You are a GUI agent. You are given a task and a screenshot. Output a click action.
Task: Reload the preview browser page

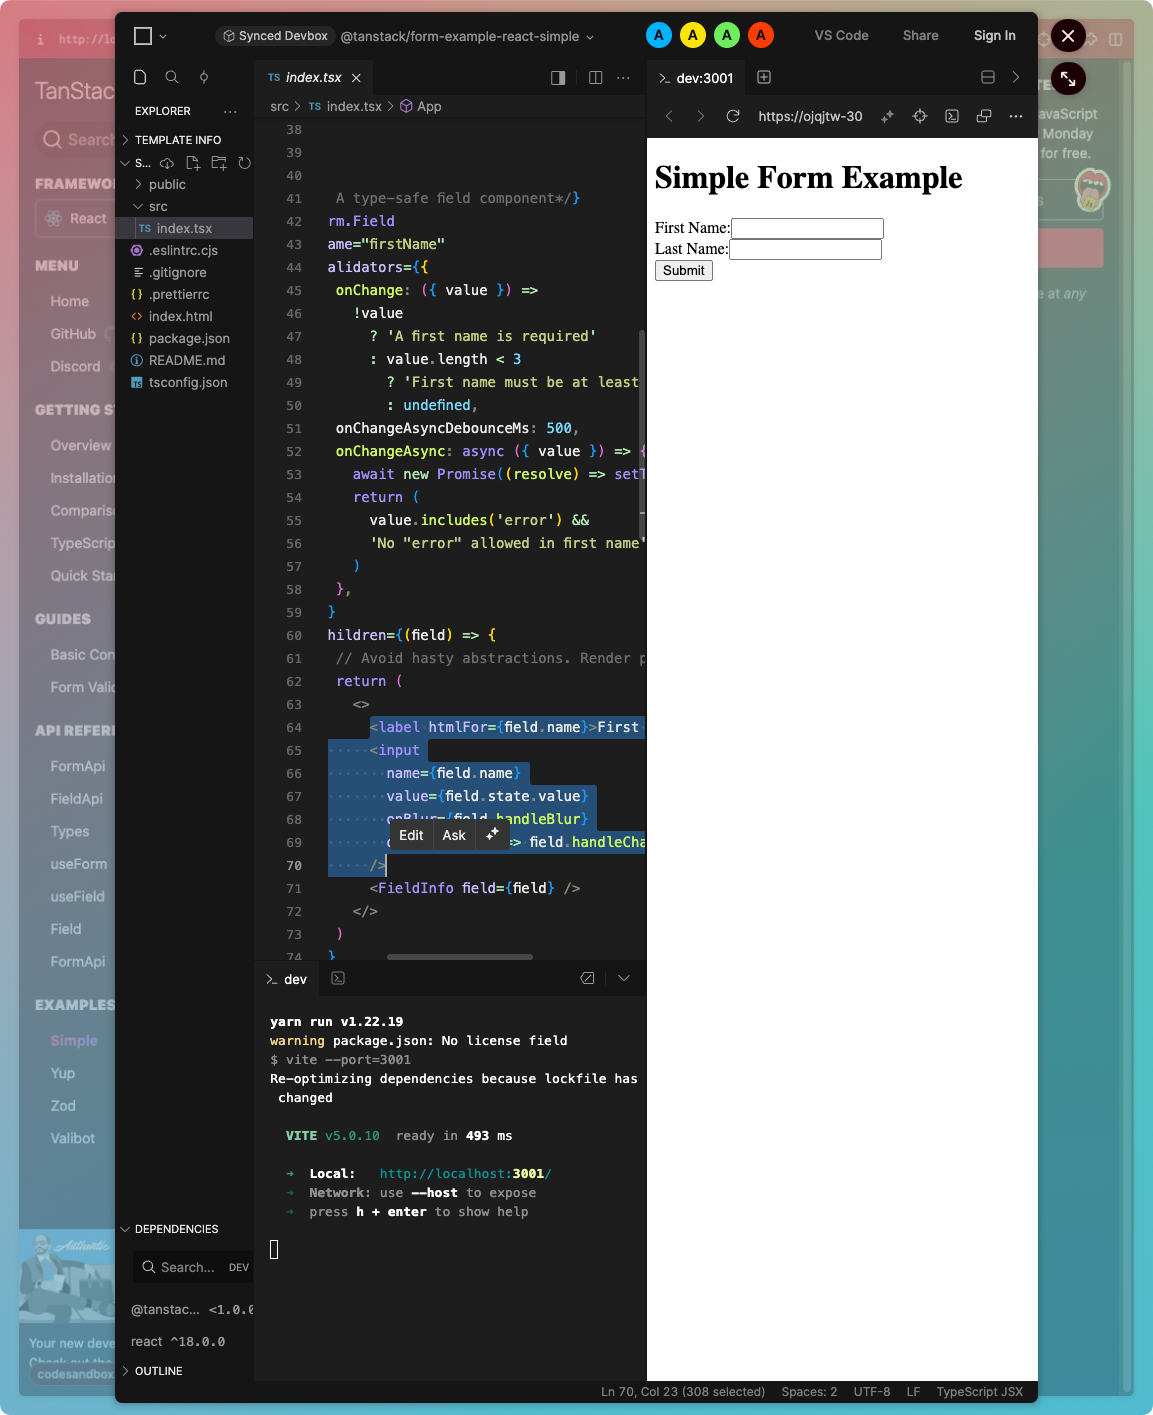pyautogui.click(x=733, y=116)
